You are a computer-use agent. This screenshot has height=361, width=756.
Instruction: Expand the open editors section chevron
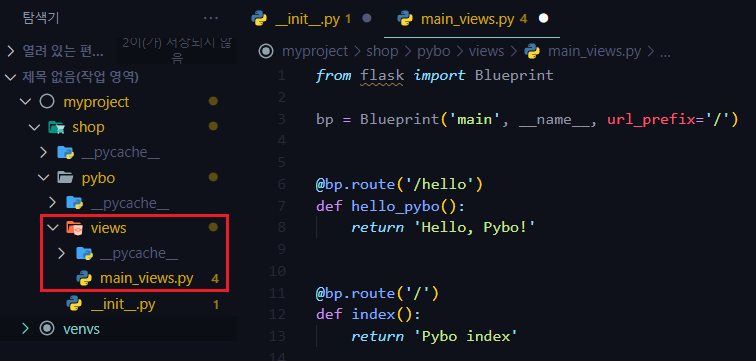coord(11,51)
